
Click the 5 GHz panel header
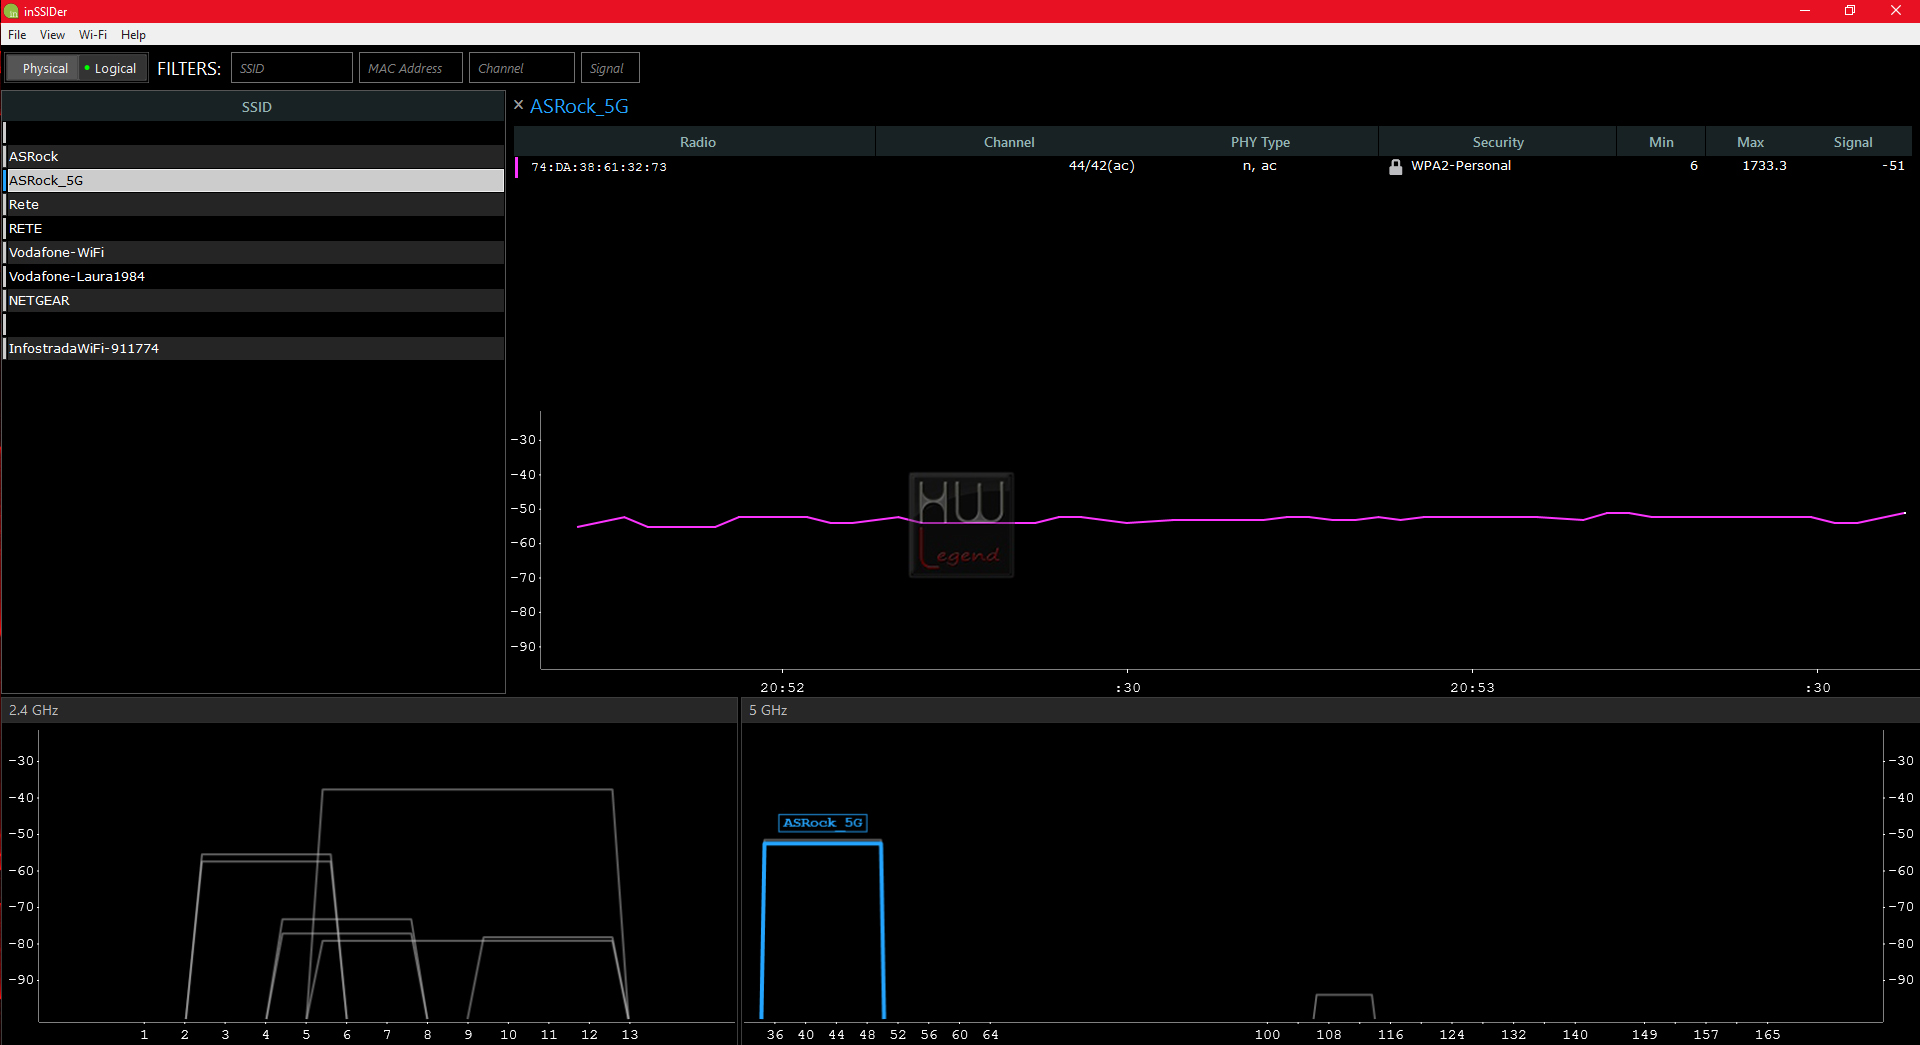click(1330, 710)
